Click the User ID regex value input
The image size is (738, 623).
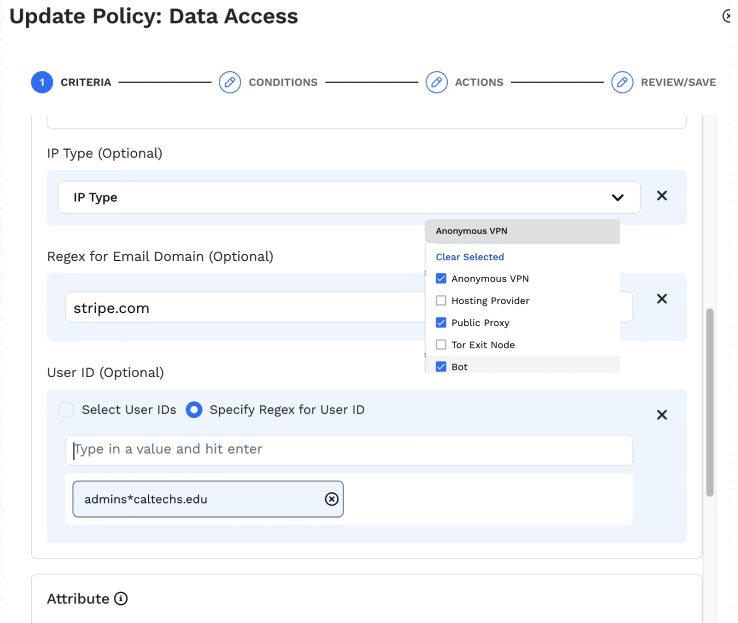point(349,450)
